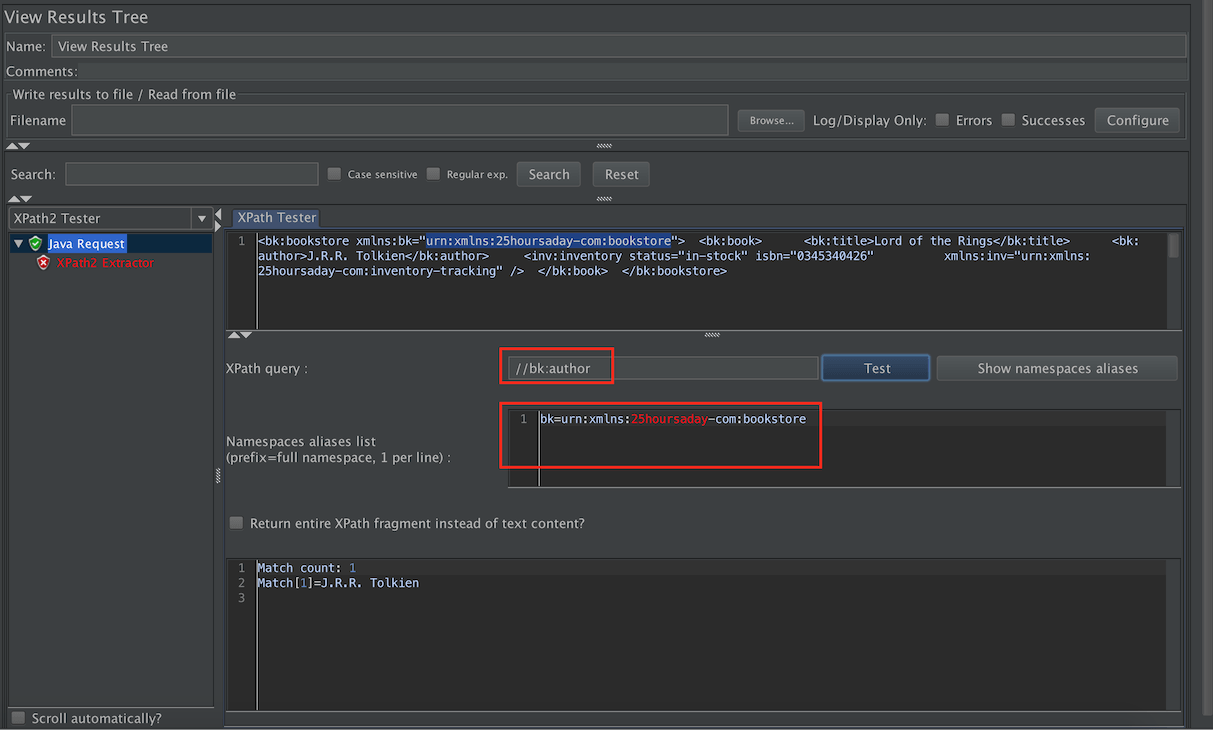Click the expand-down arrow above the Search label
The width and height of the screenshot is (1213, 730).
[x=24, y=146]
